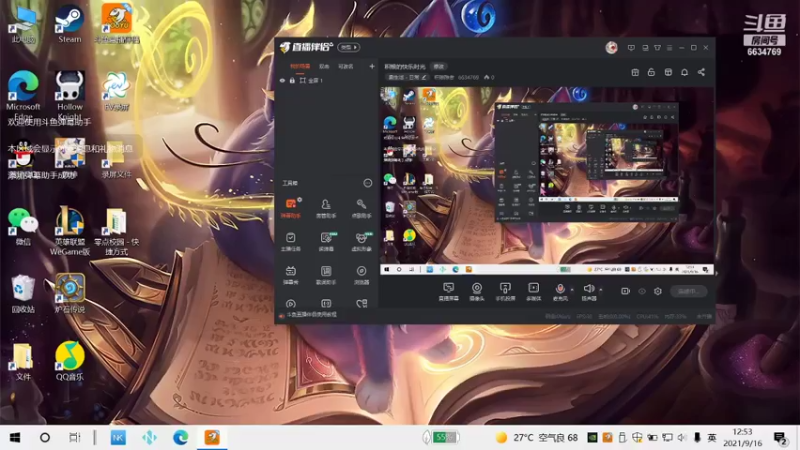Toggle the record video icon in bottom bar
The height and width of the screenshot is (450, 800).
625,291
